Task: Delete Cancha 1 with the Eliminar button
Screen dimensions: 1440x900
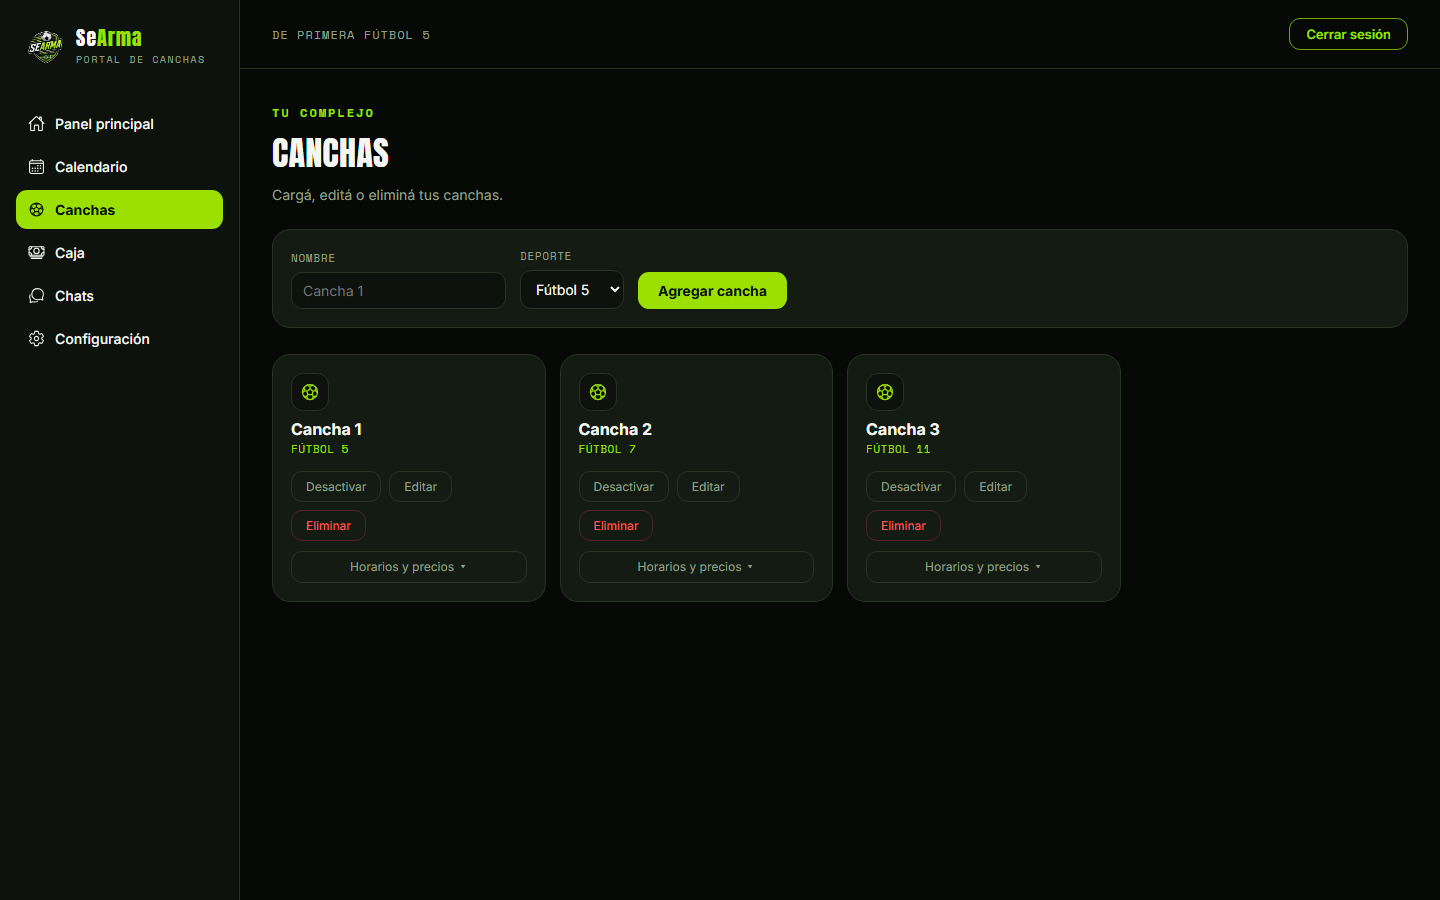Action: (328, 526)
